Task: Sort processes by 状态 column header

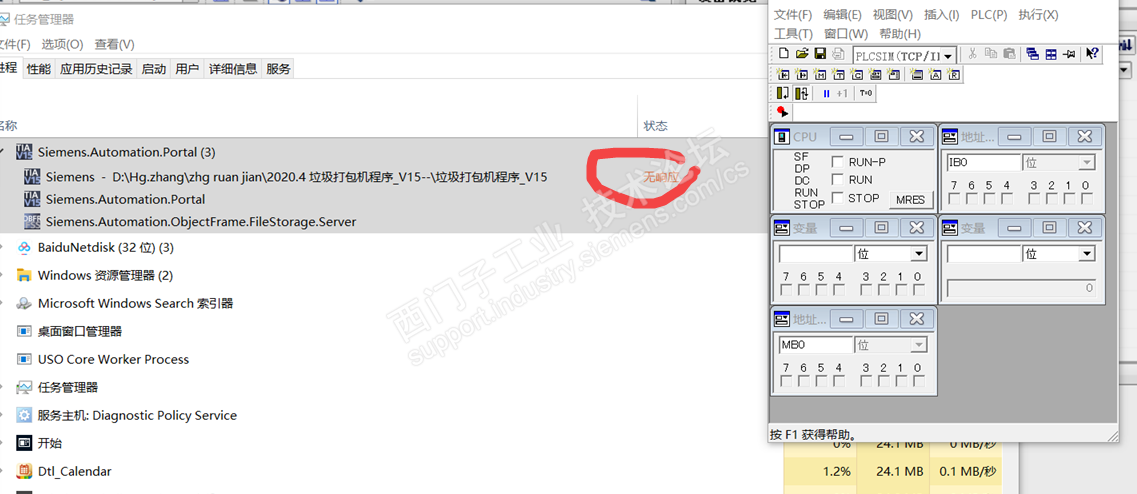Action: [656, 125]
